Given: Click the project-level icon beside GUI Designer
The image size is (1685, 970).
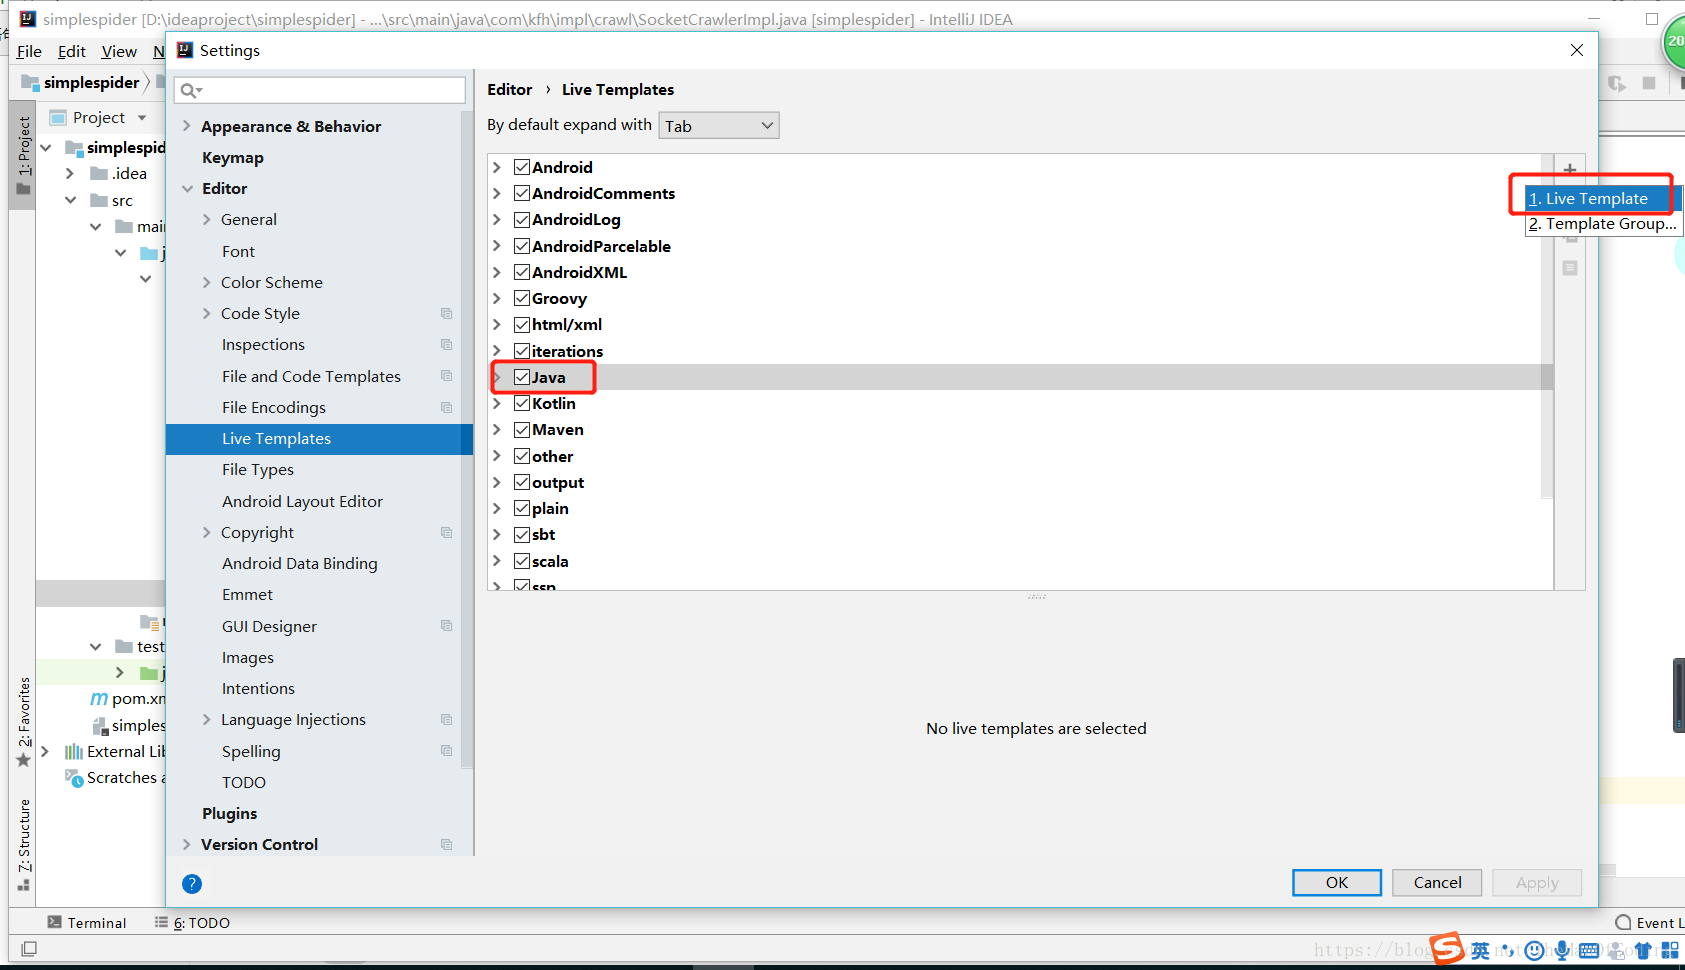Looking at the screenshot, I should (x=447, y=626).
